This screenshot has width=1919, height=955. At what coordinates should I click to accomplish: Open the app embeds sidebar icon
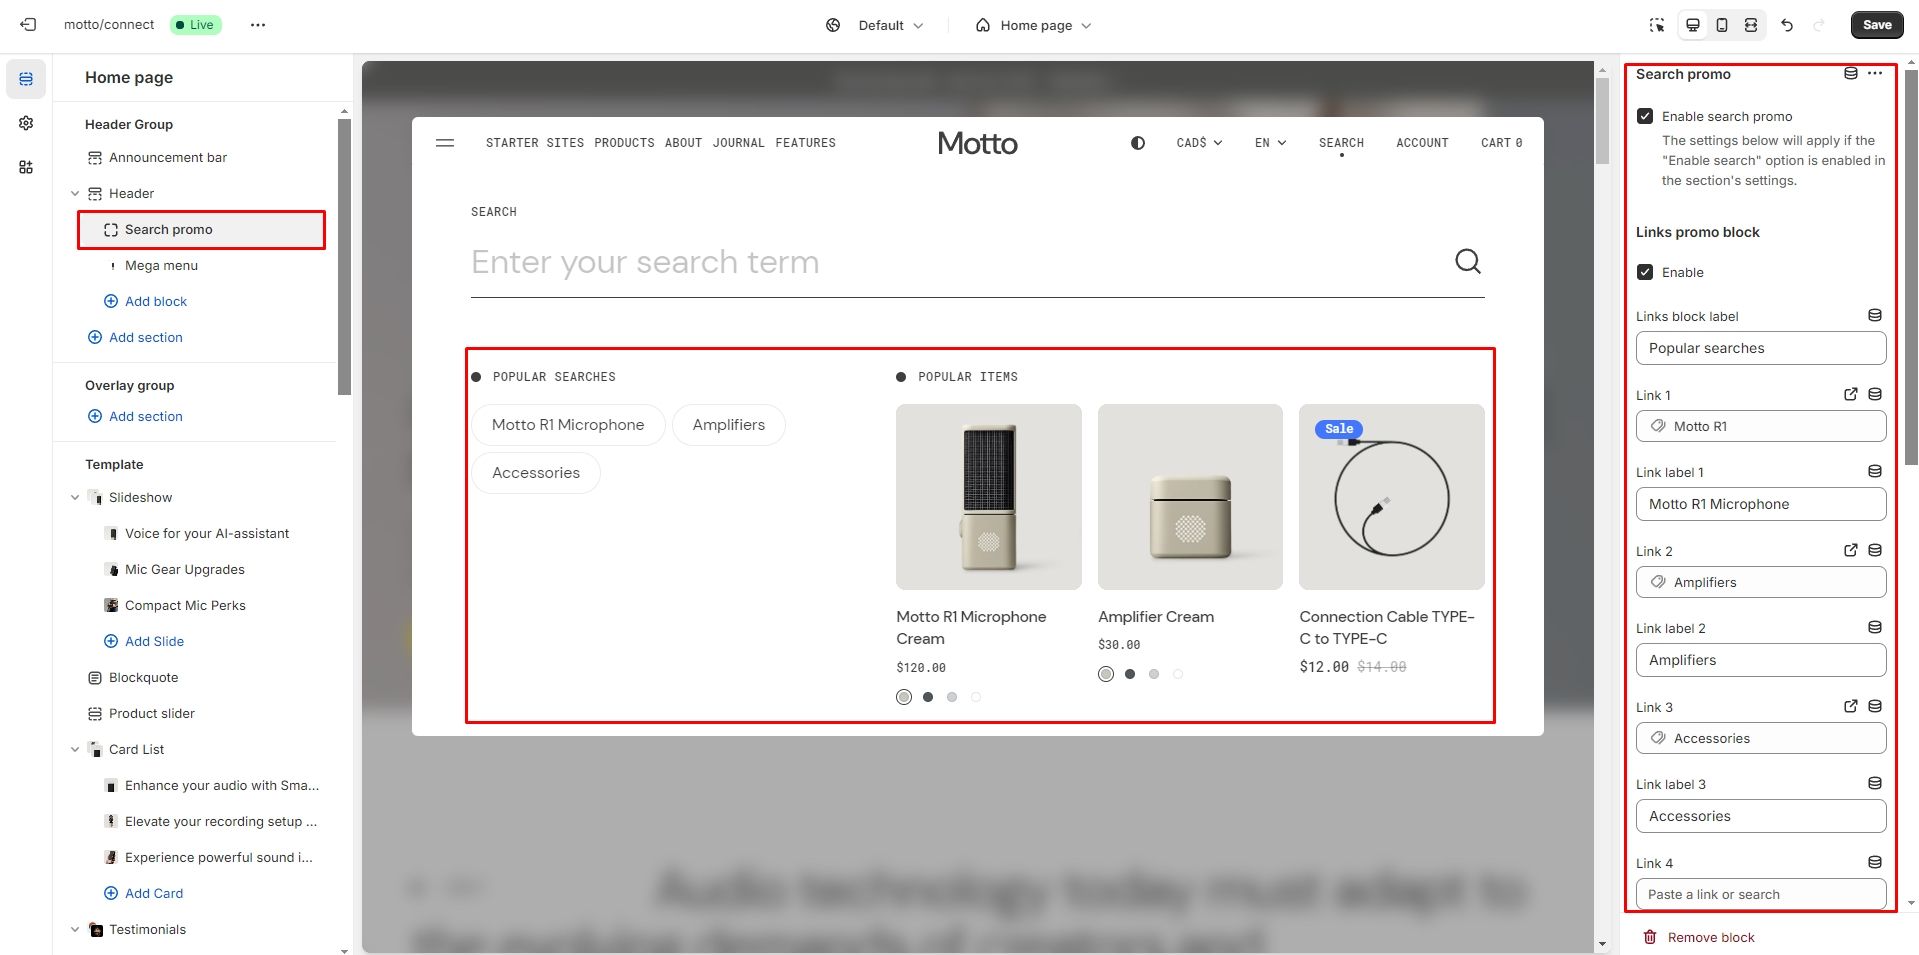click(26, 167)
